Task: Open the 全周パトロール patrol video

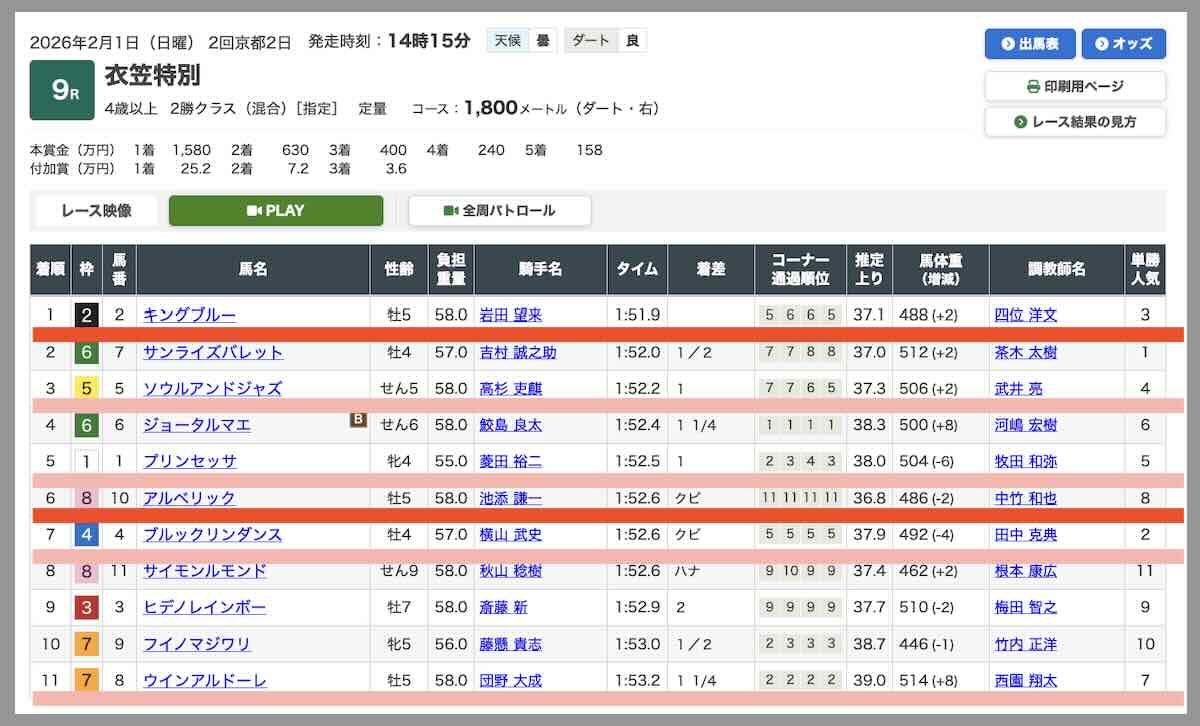Action: tap(499, 211)
